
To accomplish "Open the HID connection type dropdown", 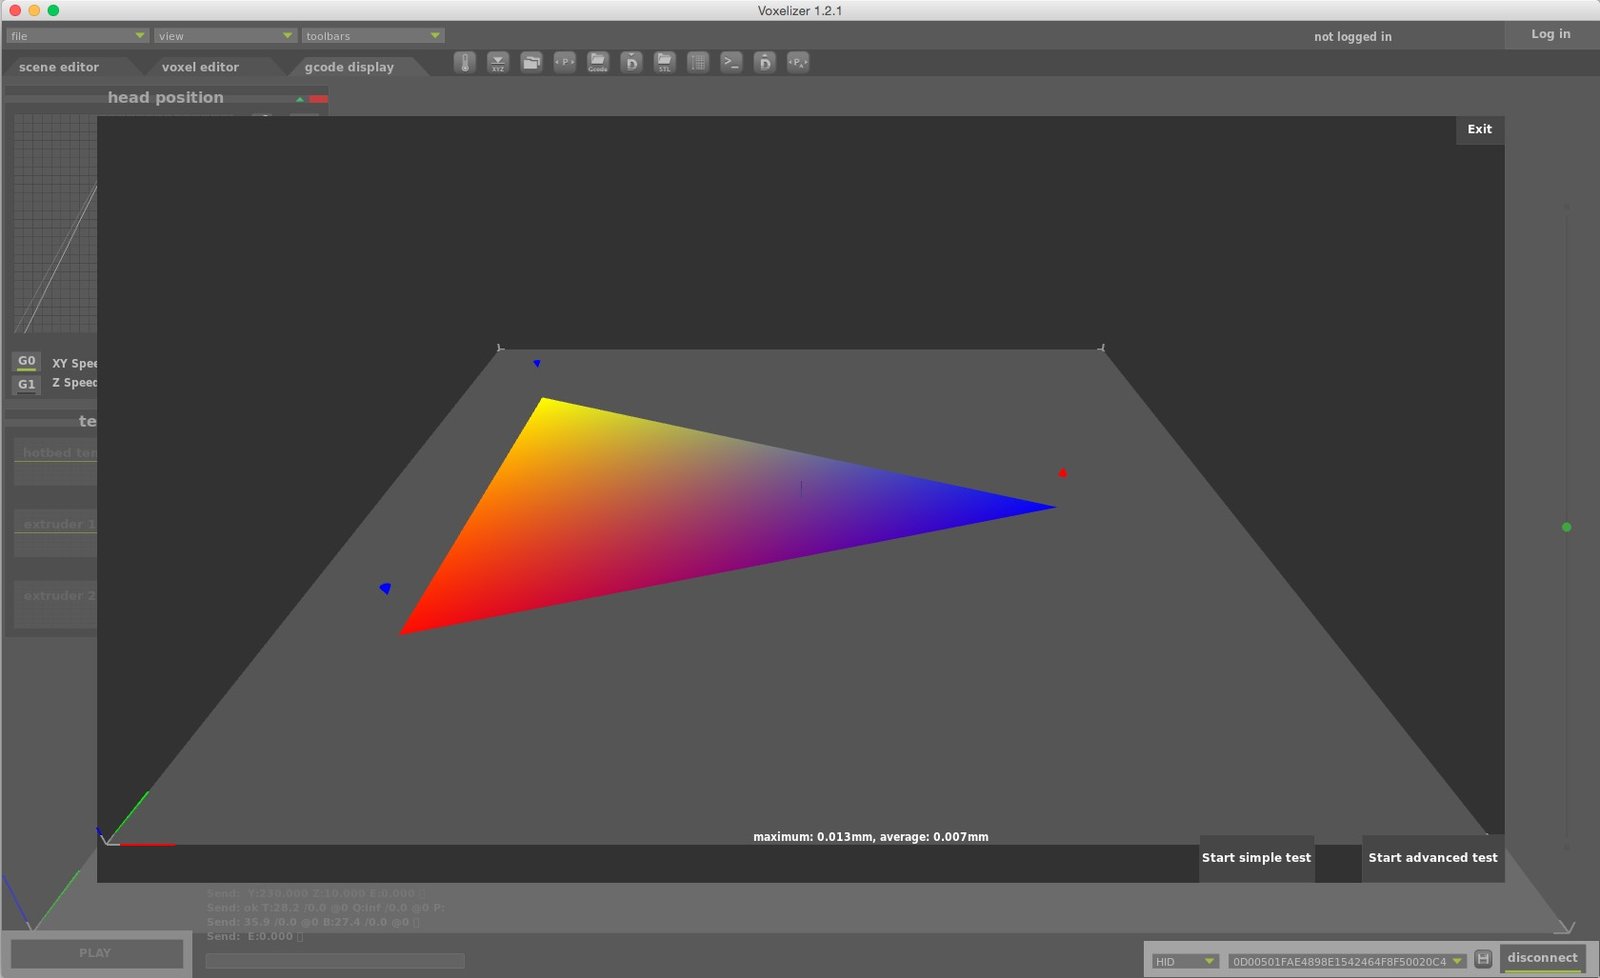I will (x=1185, y=961).
